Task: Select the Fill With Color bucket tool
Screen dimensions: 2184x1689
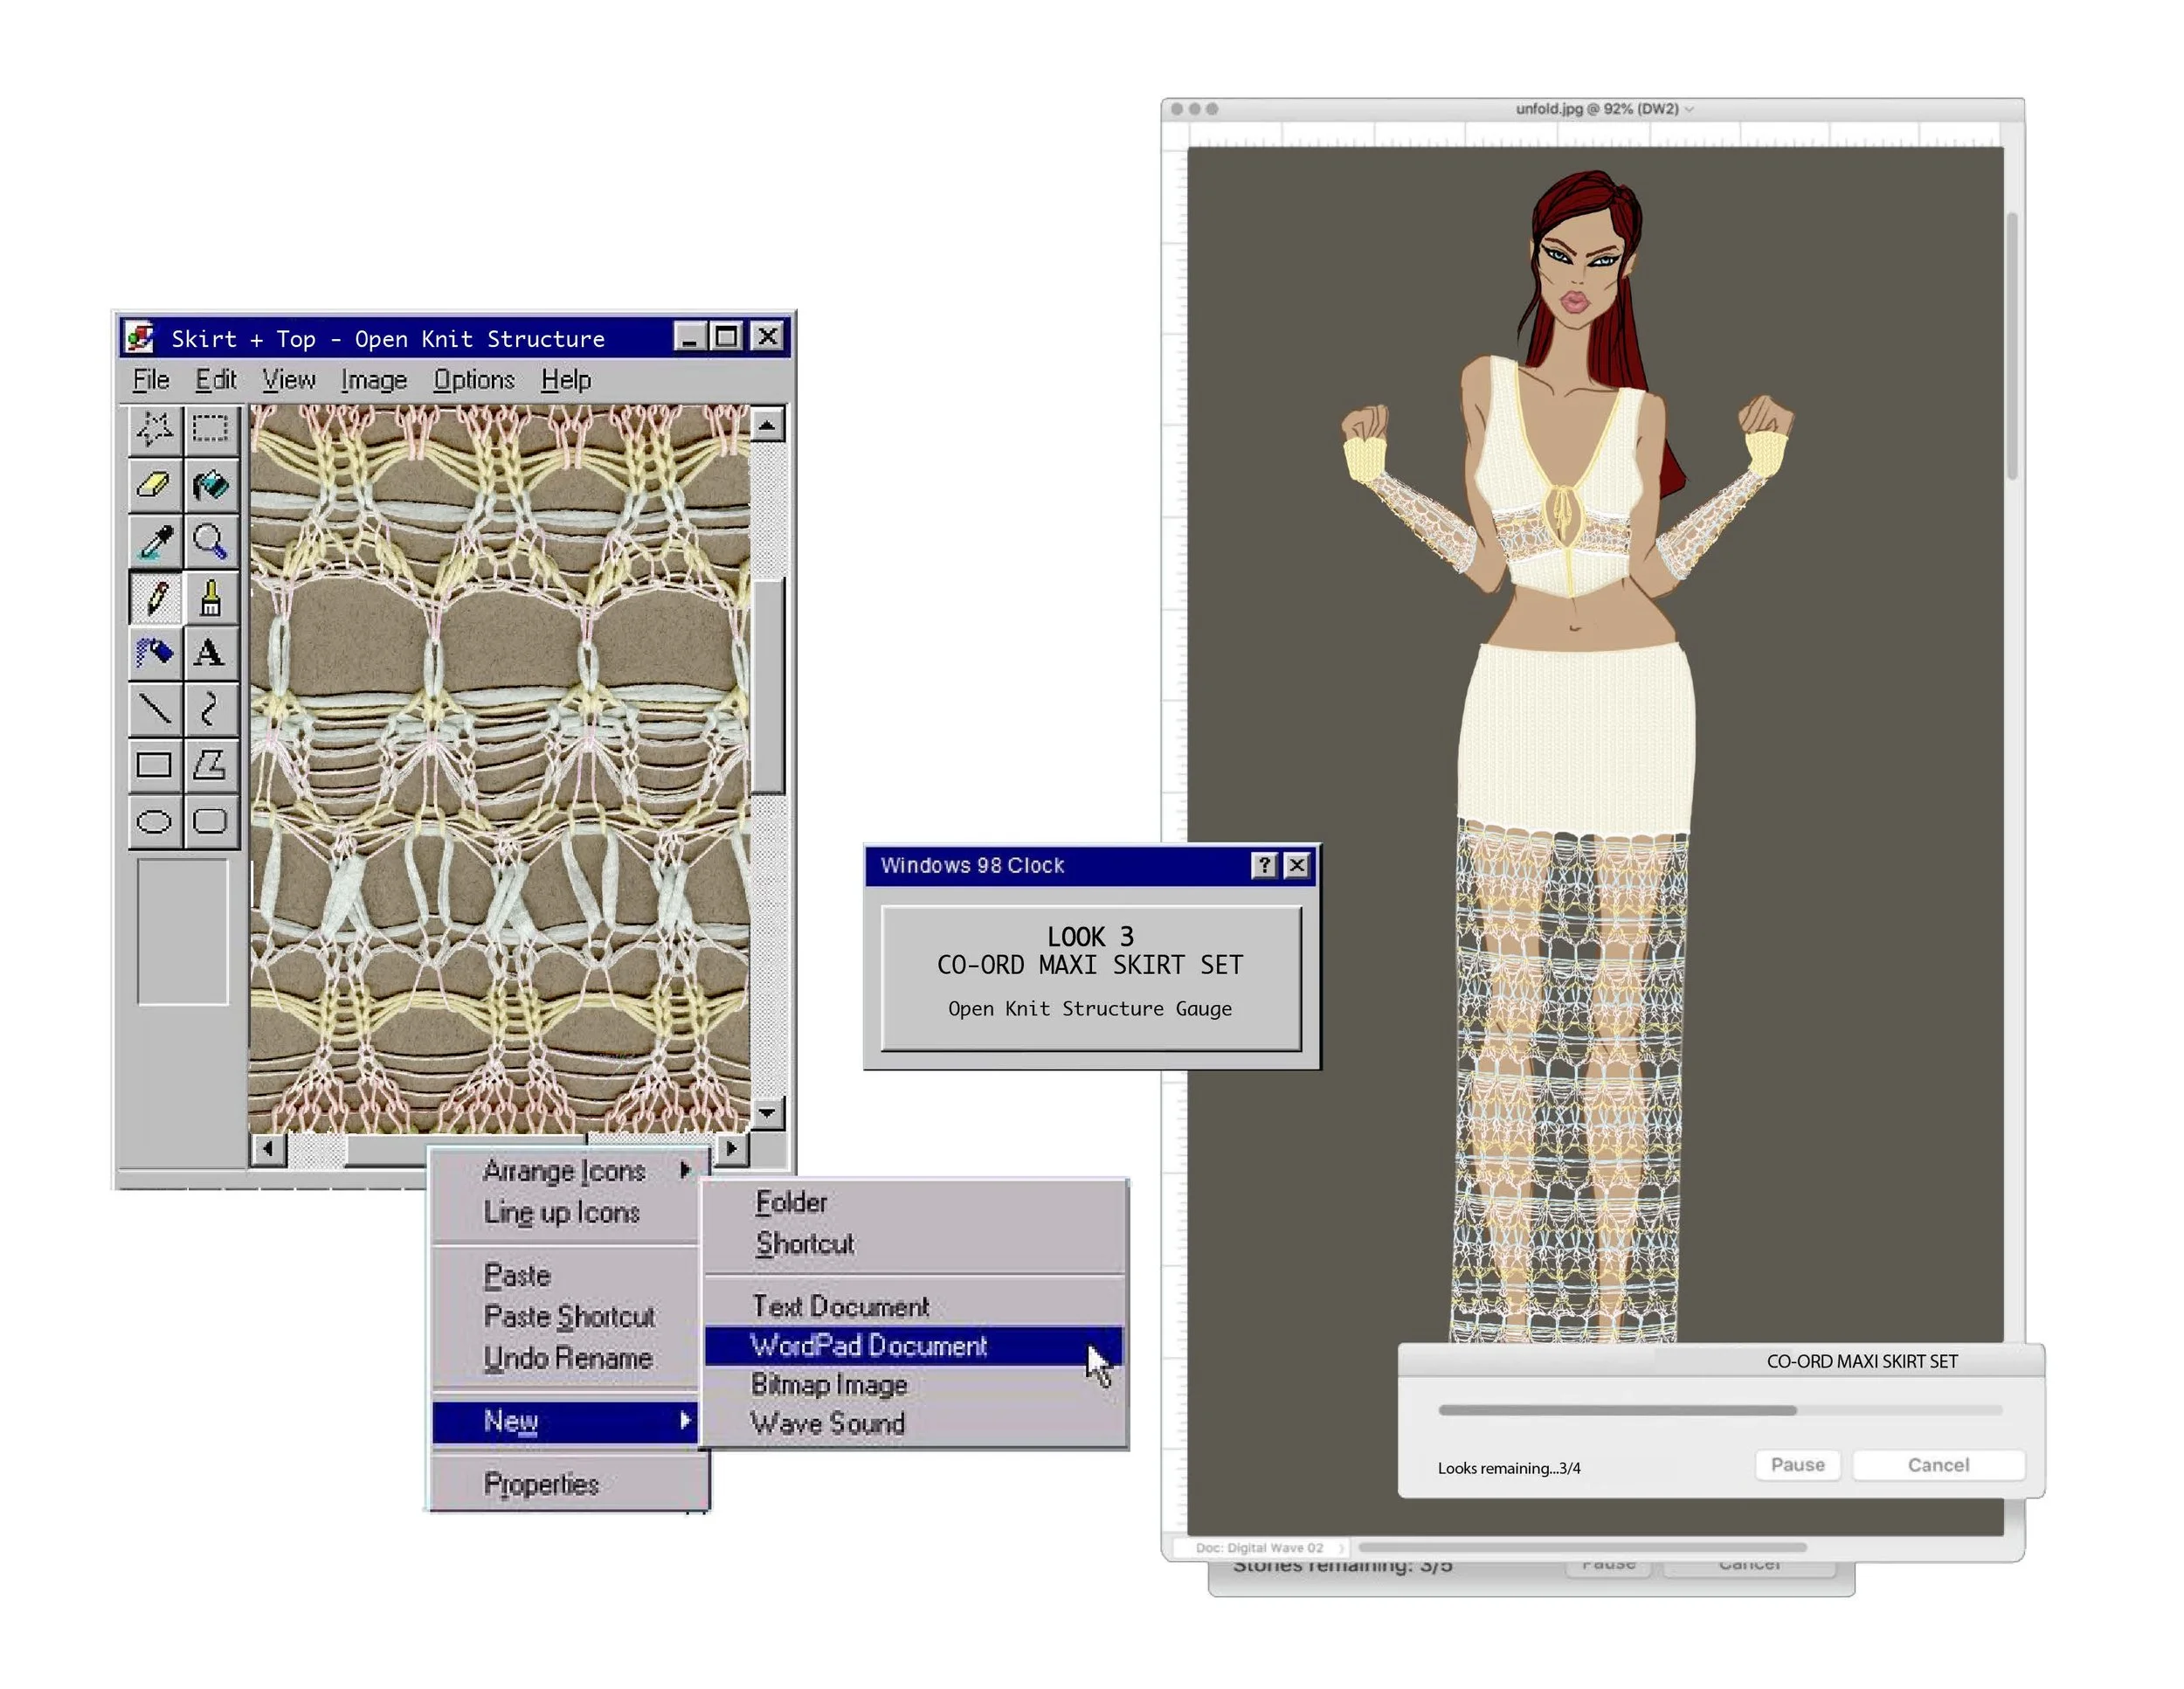Action: pyautogui.click(x=210, y=486)
